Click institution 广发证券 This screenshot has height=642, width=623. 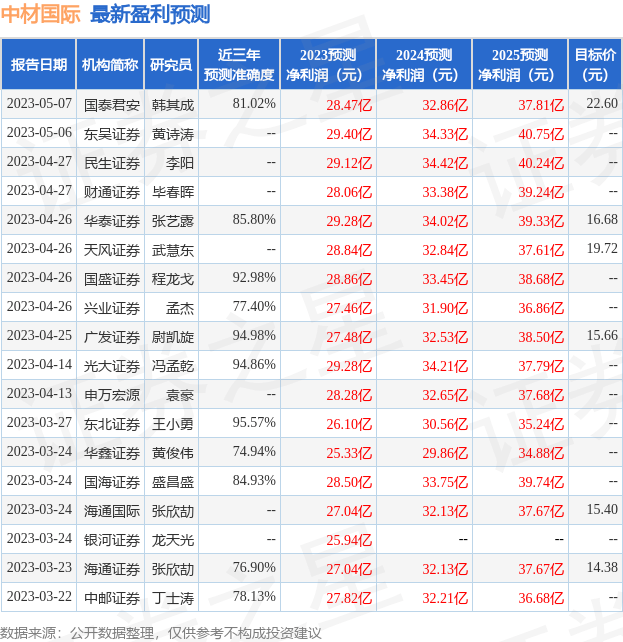tap(112, 337)
